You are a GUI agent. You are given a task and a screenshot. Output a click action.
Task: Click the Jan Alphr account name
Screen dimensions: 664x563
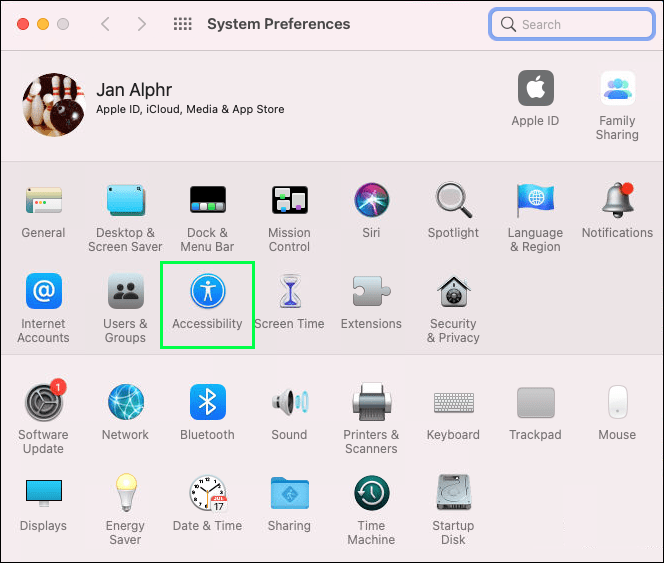click(134, 90)
